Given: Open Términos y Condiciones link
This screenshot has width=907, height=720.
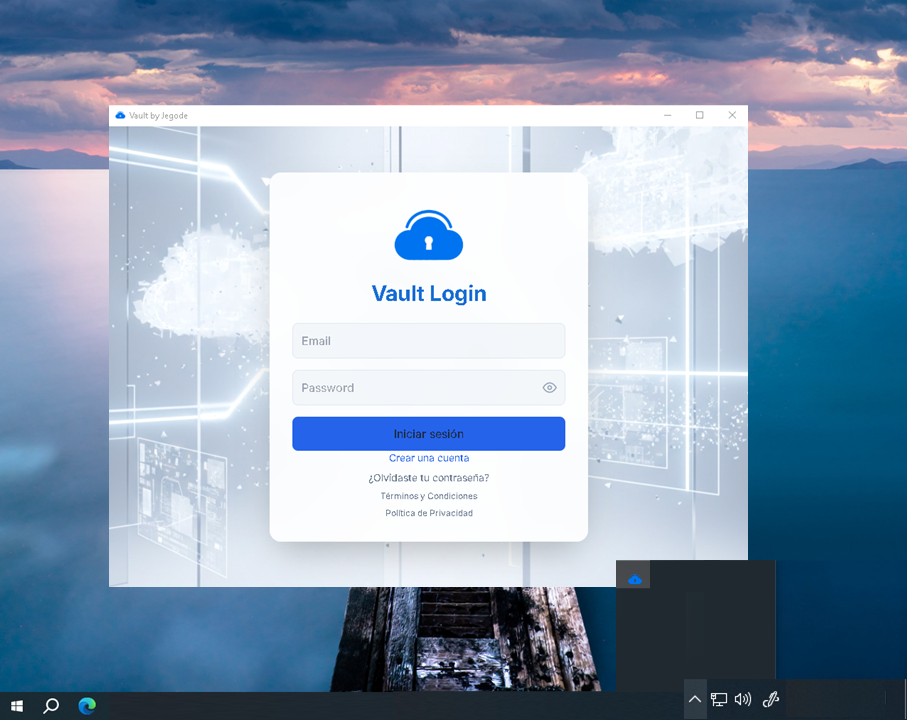Looking at the screenshot, I should coord(429,496).
